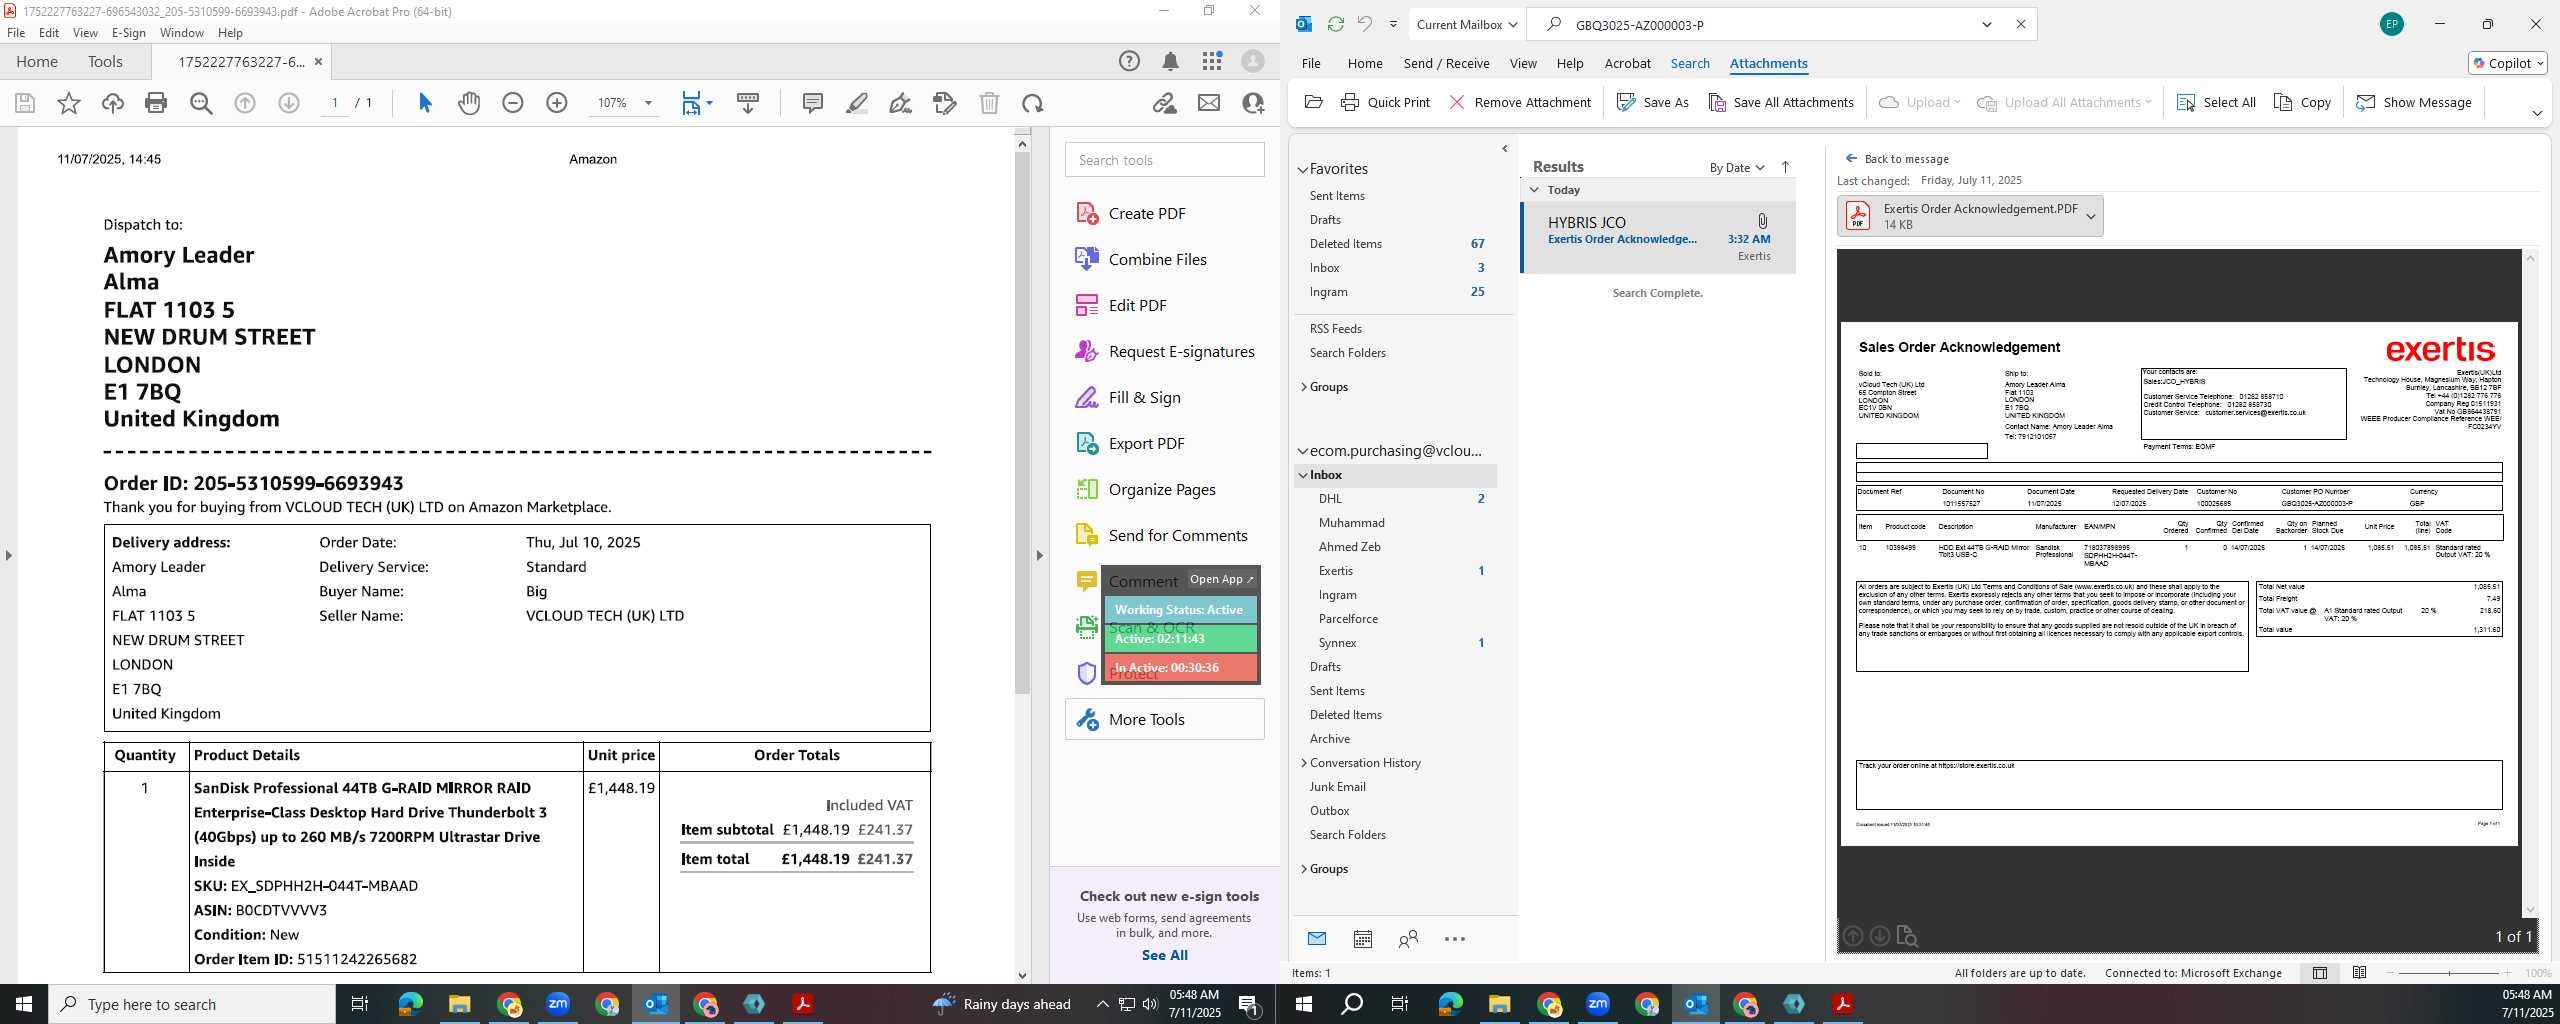Click Save All Attachments in Outlook
Image resolution: width=2560 pixels, height=1024 pixels.
pos(1780,102)
